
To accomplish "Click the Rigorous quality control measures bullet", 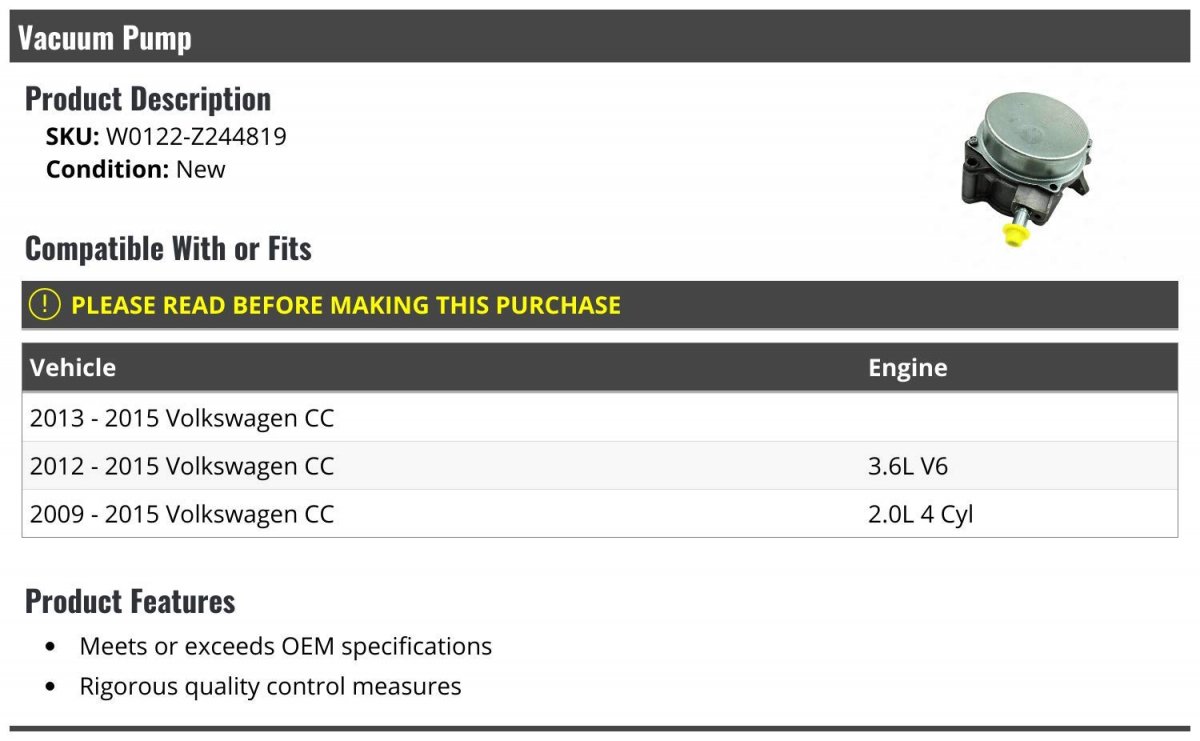I will coord(270,686).
